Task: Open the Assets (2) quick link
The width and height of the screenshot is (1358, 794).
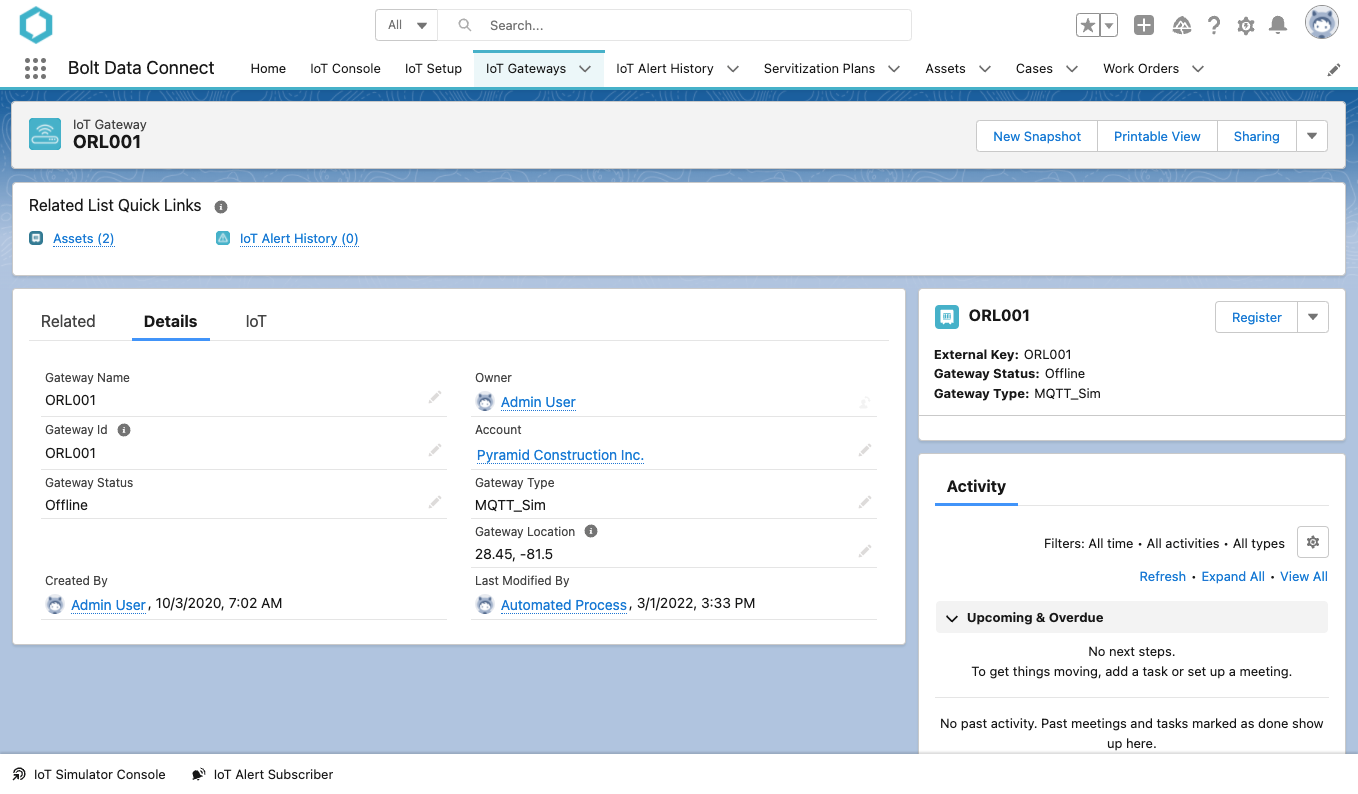Action: pyautogui.click(x=84, y=238)
